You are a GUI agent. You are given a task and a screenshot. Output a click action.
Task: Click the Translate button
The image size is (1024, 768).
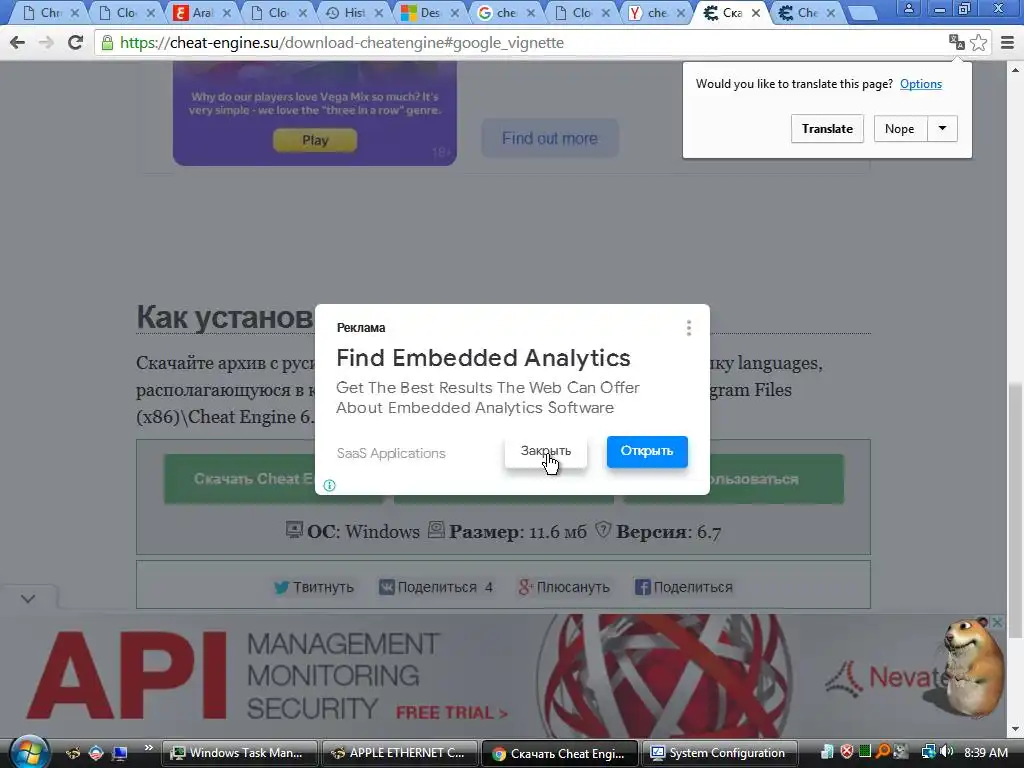[x=827, y=129]
